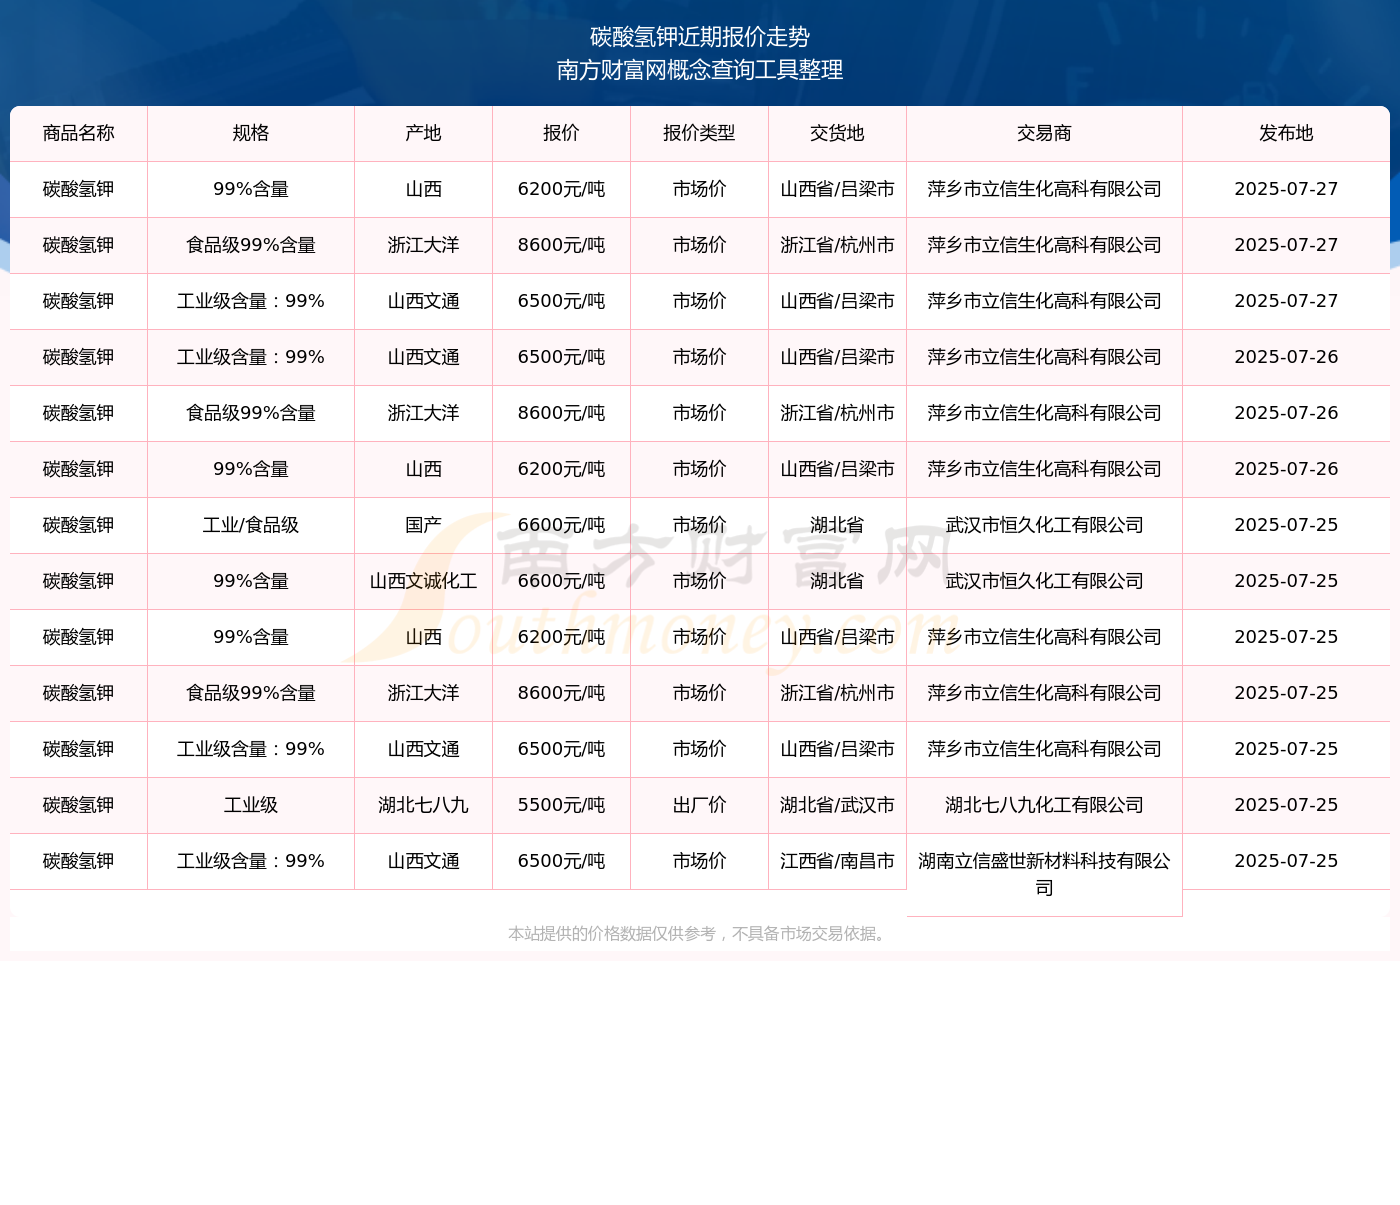Screen dimensions: 1400x1205
Task: Select 6500元/吨 in the 江西省/南昌市 row
Action: click(x=562, y=861)
